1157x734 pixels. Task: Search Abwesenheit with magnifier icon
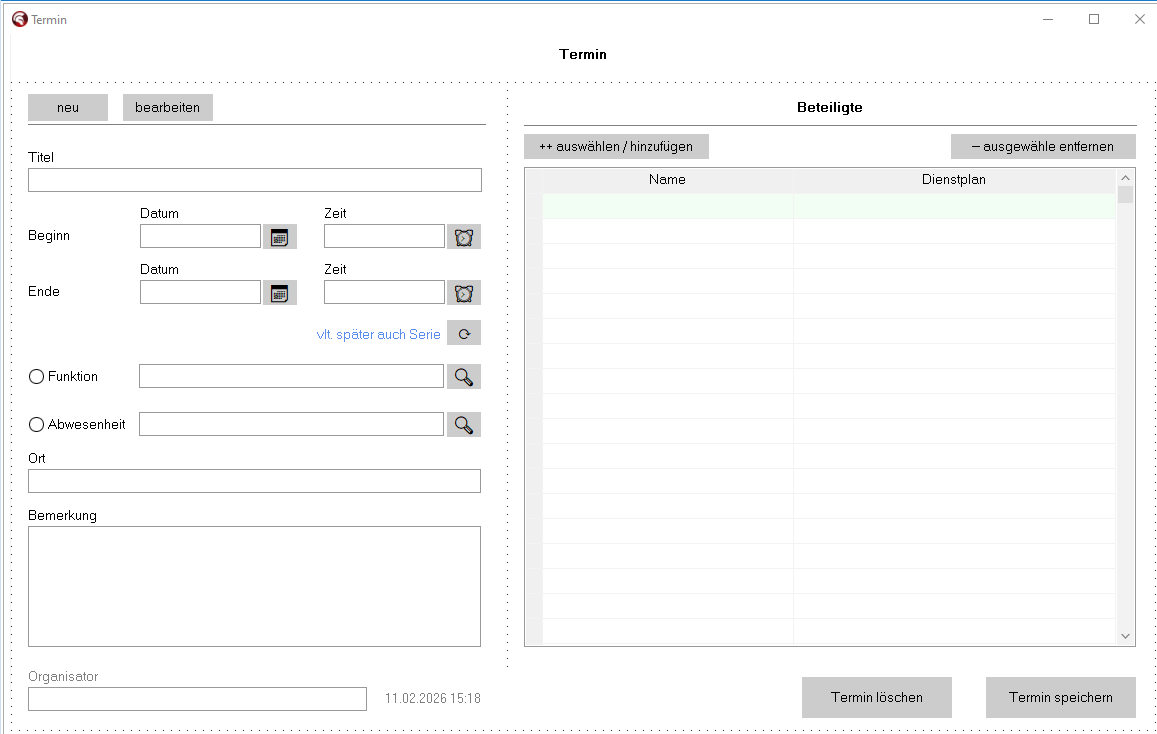click(x=463, y=425)
